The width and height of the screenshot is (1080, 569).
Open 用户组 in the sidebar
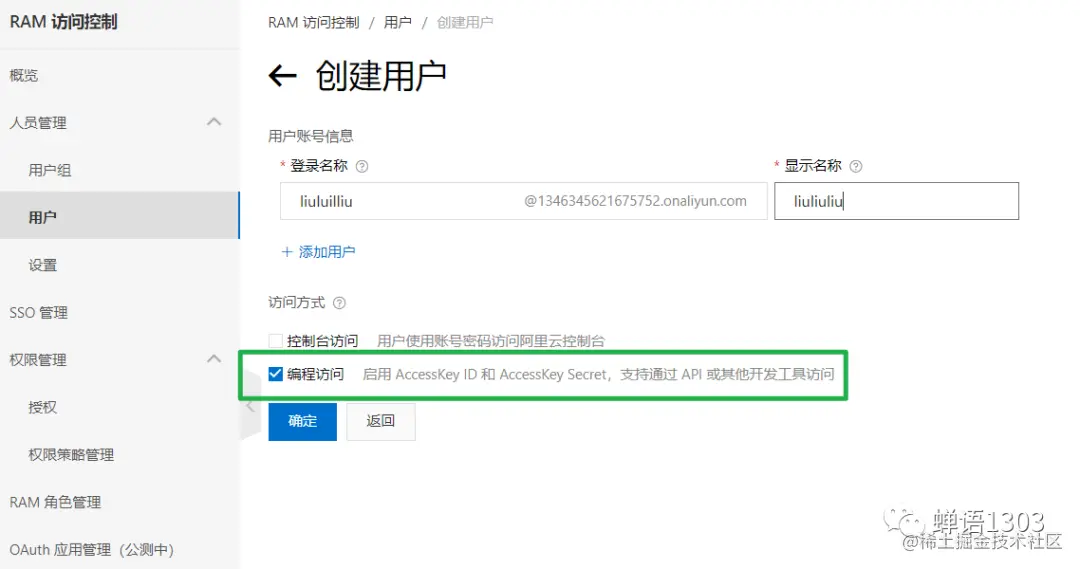coord(50,170)
